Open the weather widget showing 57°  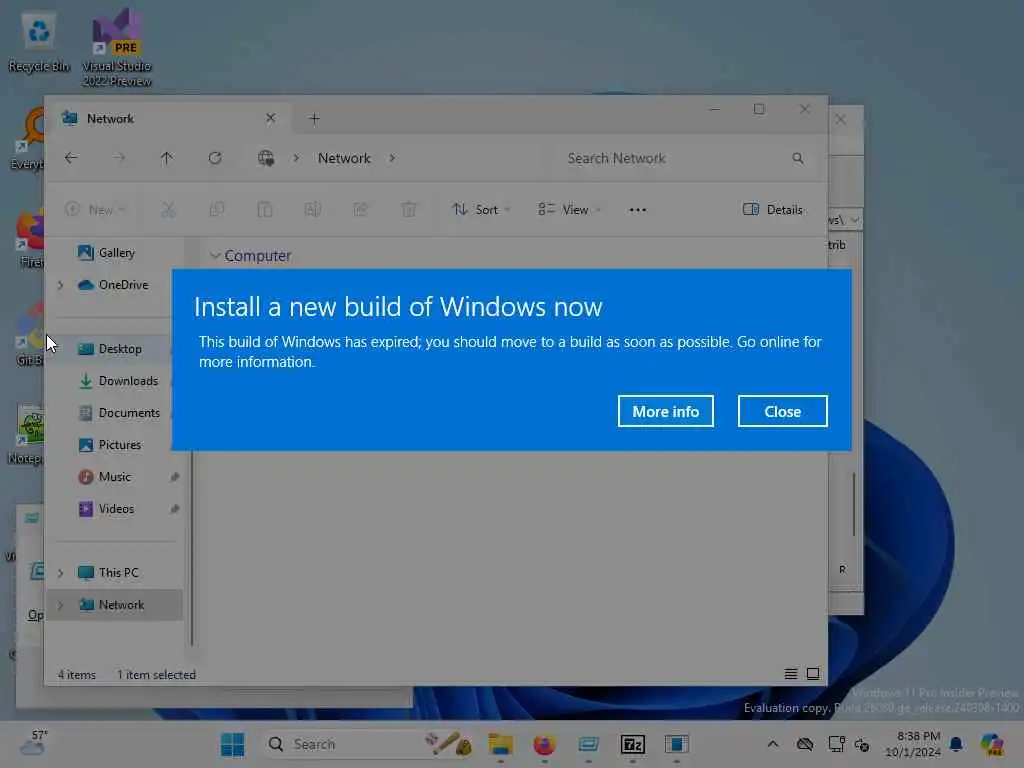[x=34, y=744]
